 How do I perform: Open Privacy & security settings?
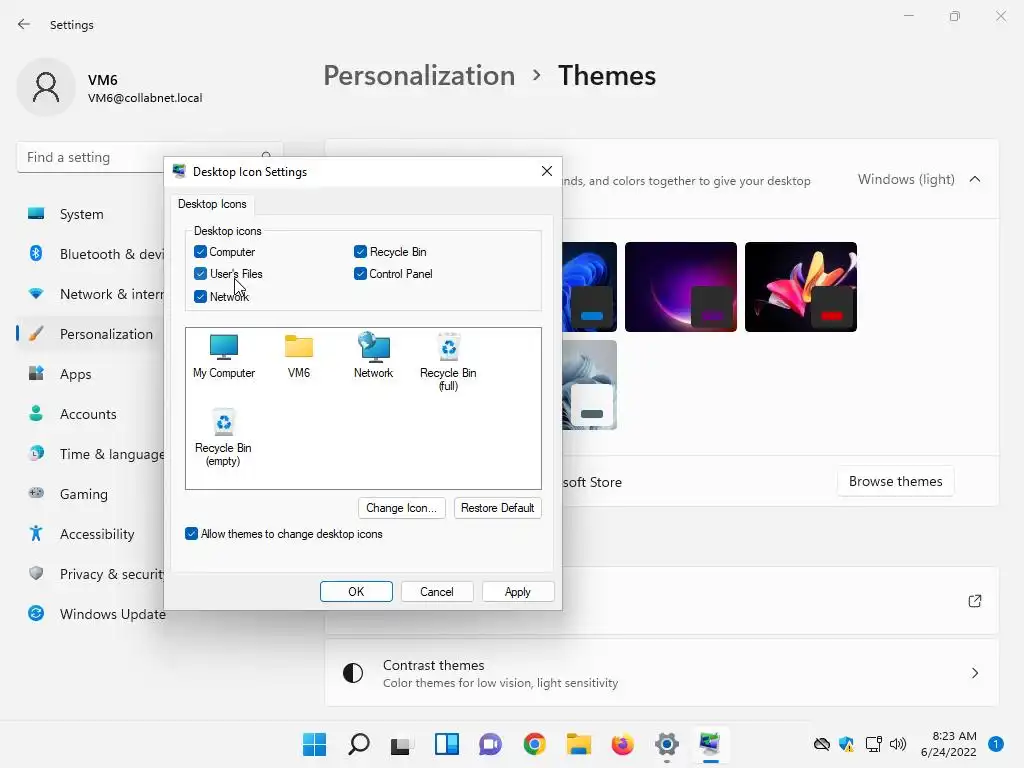[x=89, y=574]
